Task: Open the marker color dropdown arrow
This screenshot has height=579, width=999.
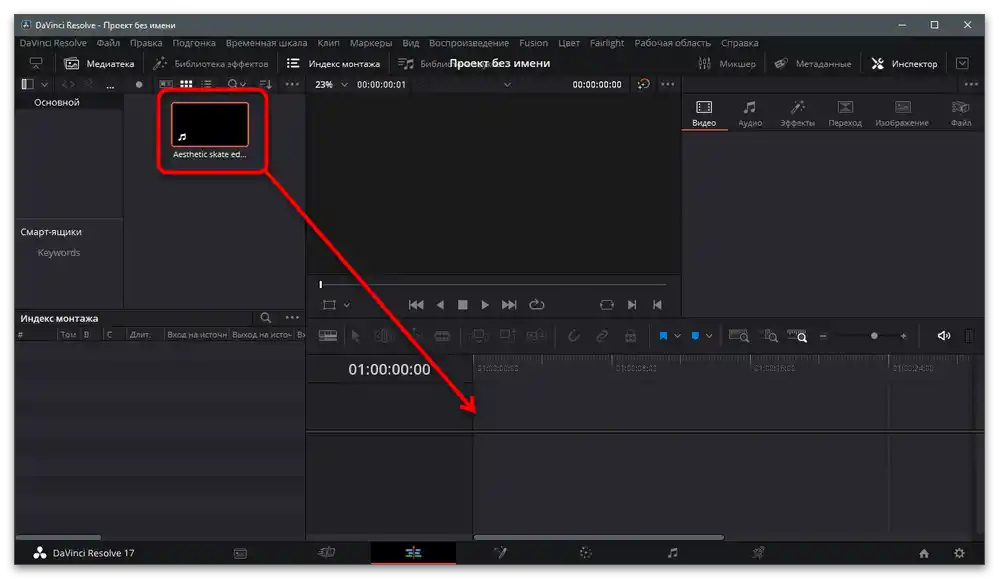Action: (708, 336)
